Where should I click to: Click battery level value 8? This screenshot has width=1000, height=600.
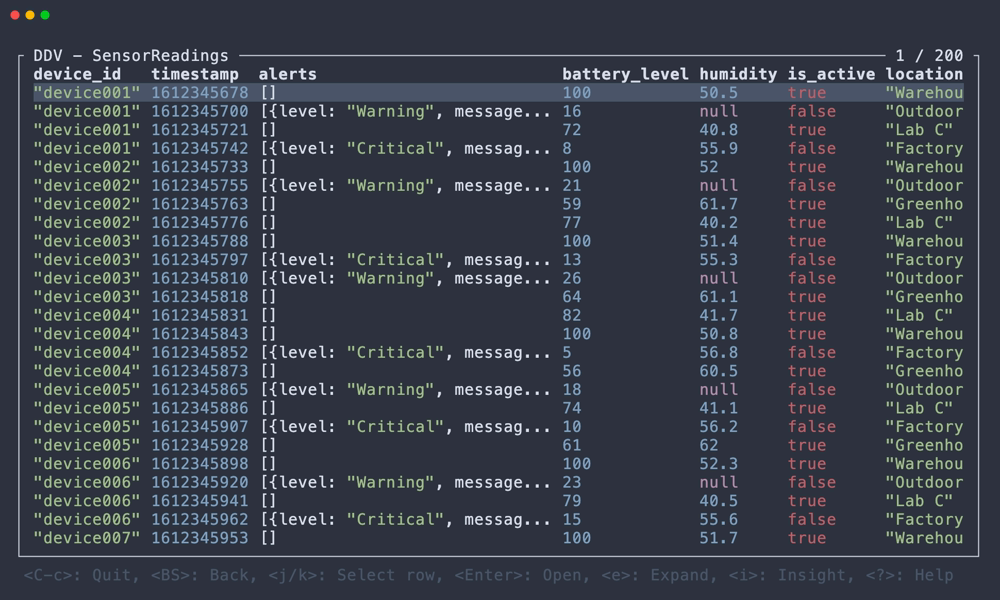(x=567, y=148)
